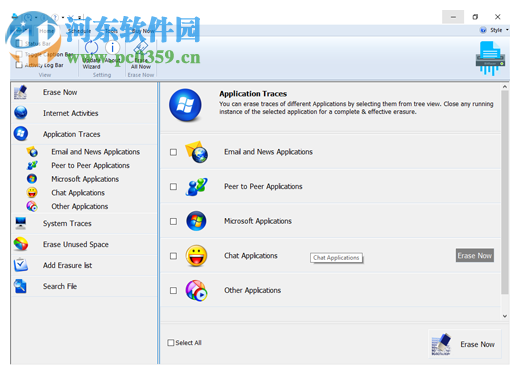Click the sidebar Email and News envelope icon
527x371 pixels.
click(32, 152)
